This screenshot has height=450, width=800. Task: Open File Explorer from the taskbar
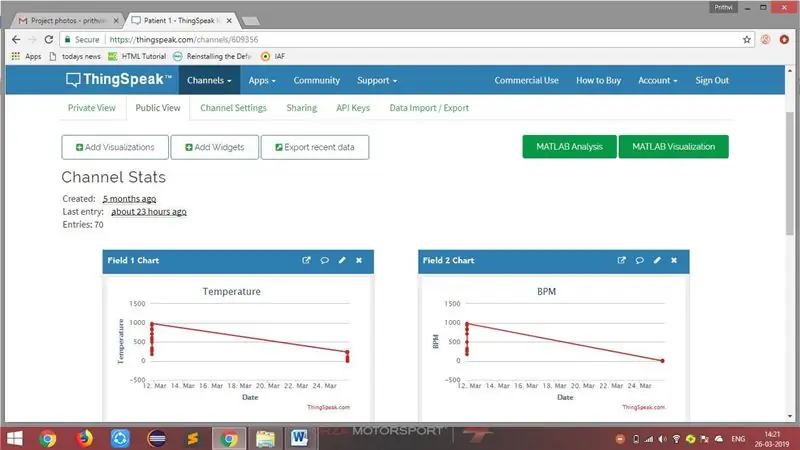point(265,438)
